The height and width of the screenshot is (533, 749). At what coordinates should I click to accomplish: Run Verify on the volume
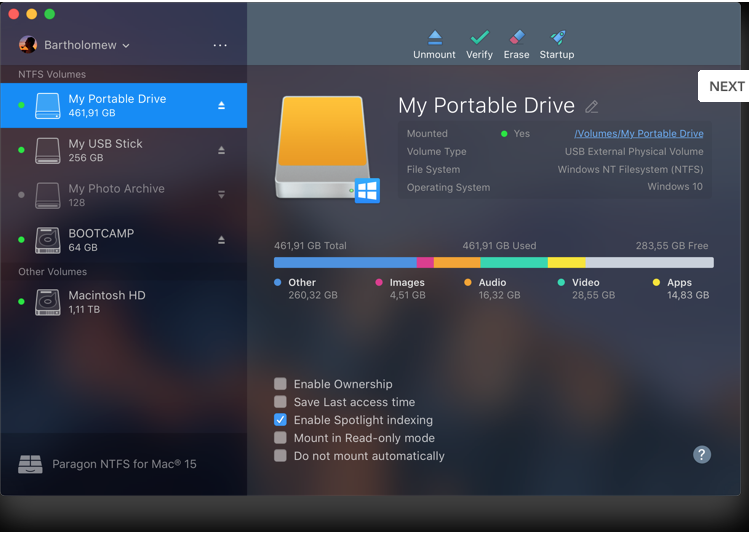click(479, 45)
